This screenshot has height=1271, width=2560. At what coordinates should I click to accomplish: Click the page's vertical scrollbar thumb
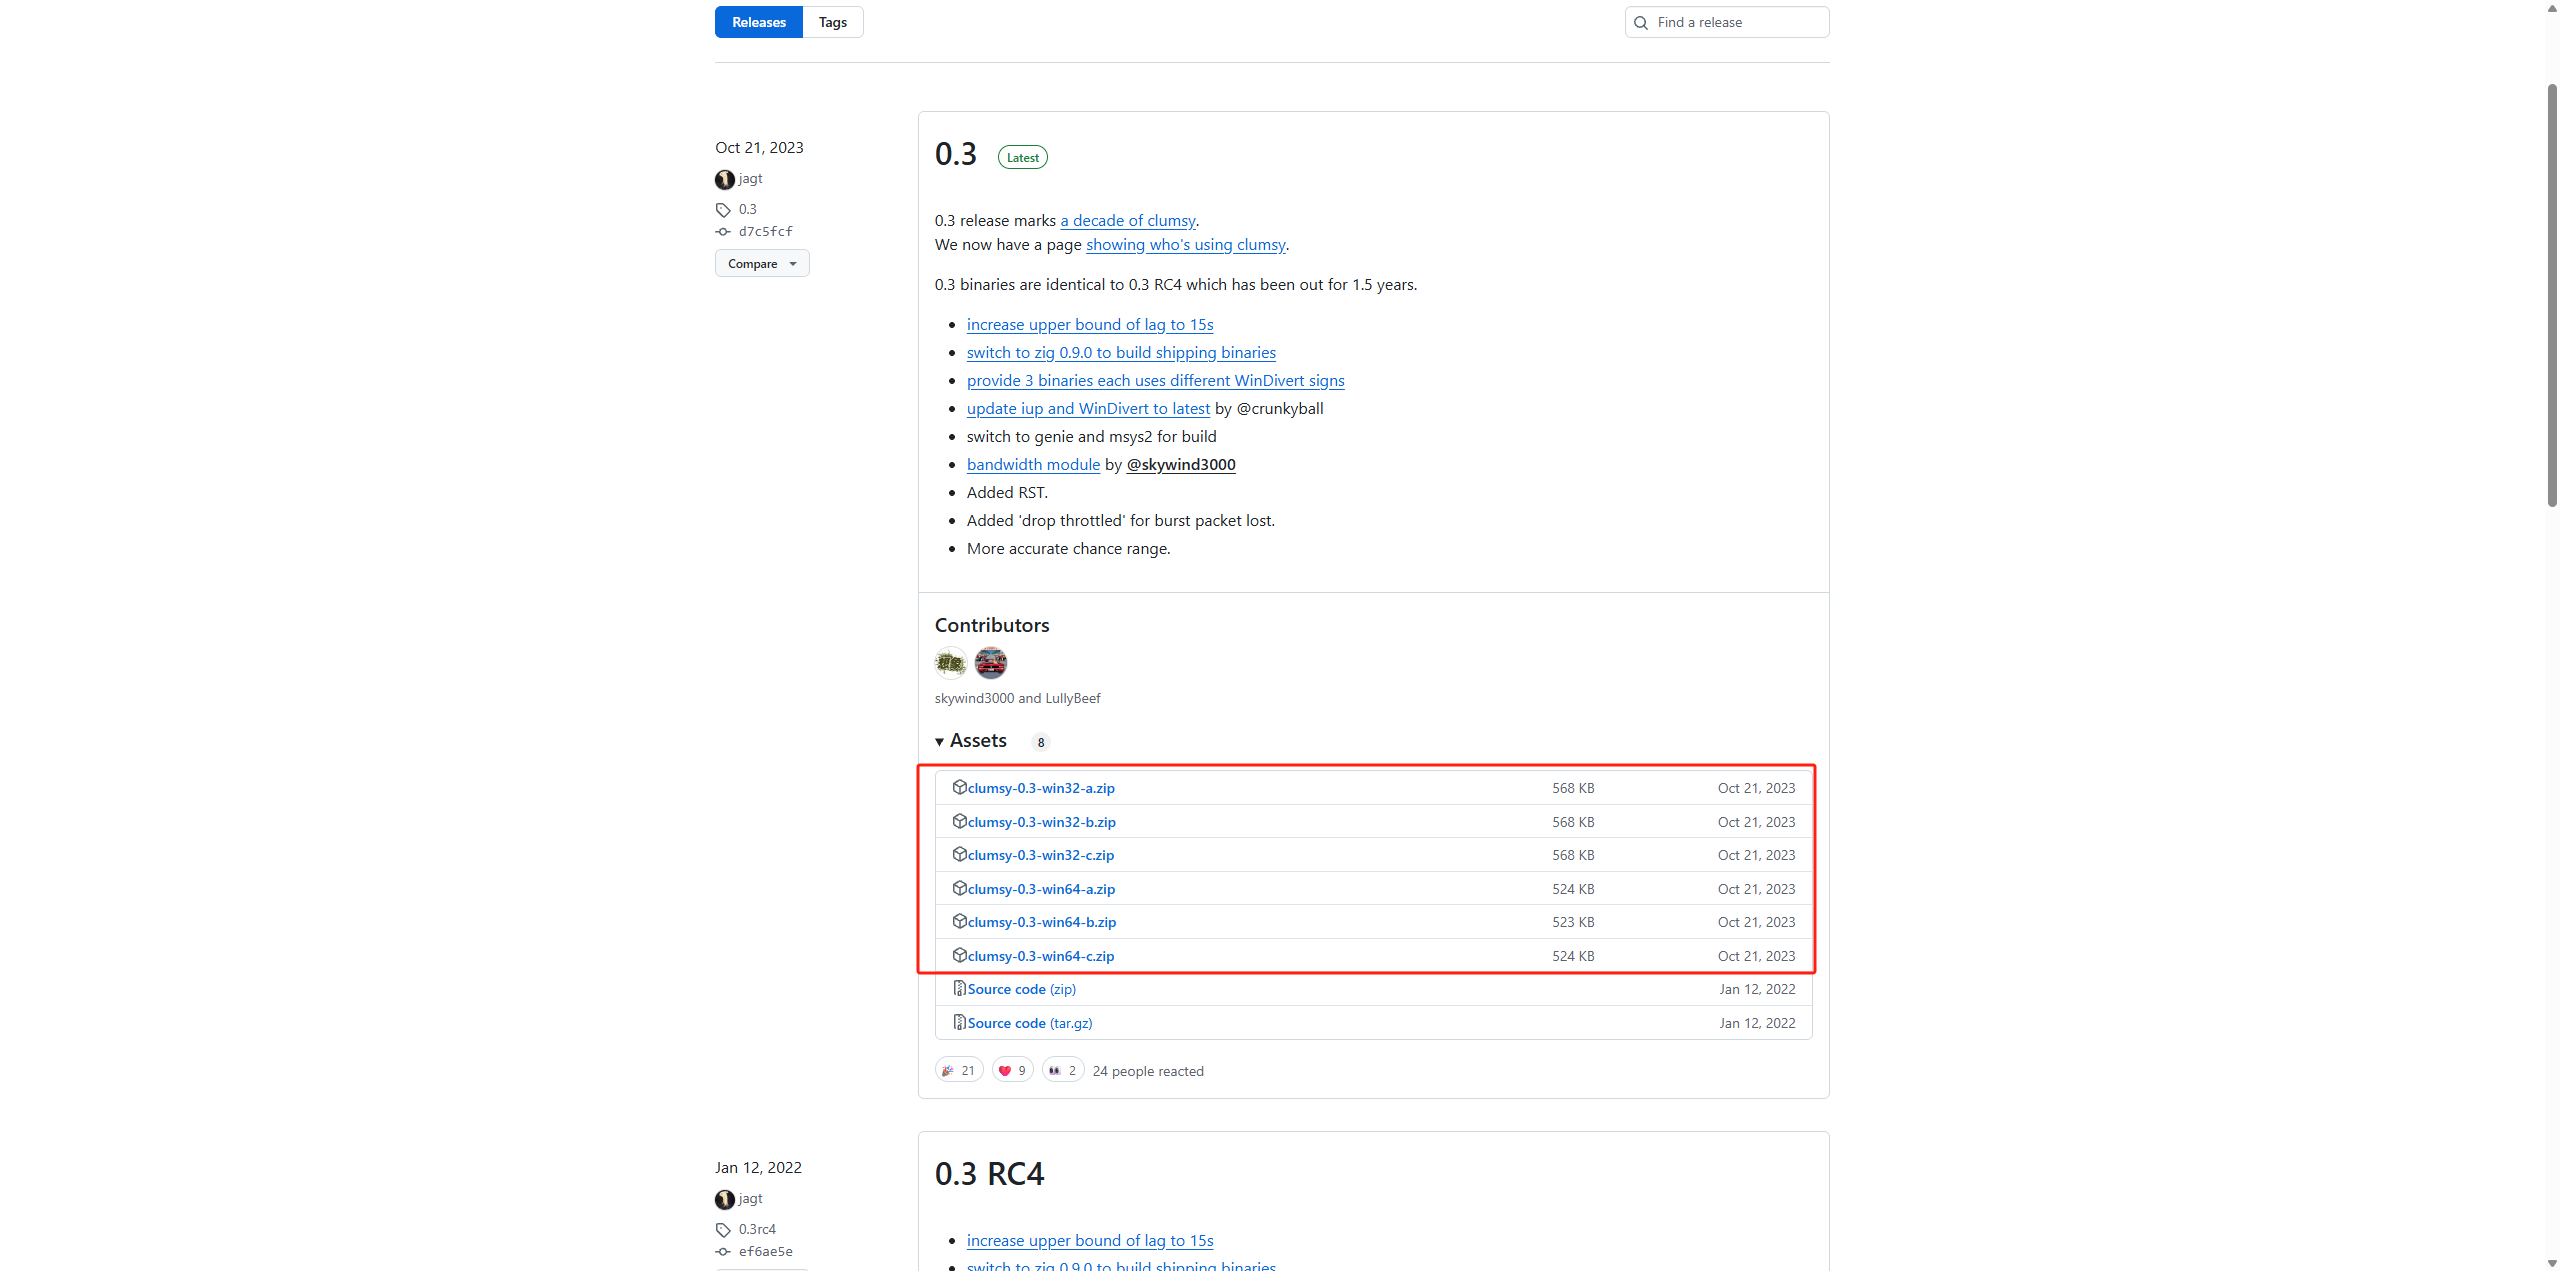click(2552, 295)
